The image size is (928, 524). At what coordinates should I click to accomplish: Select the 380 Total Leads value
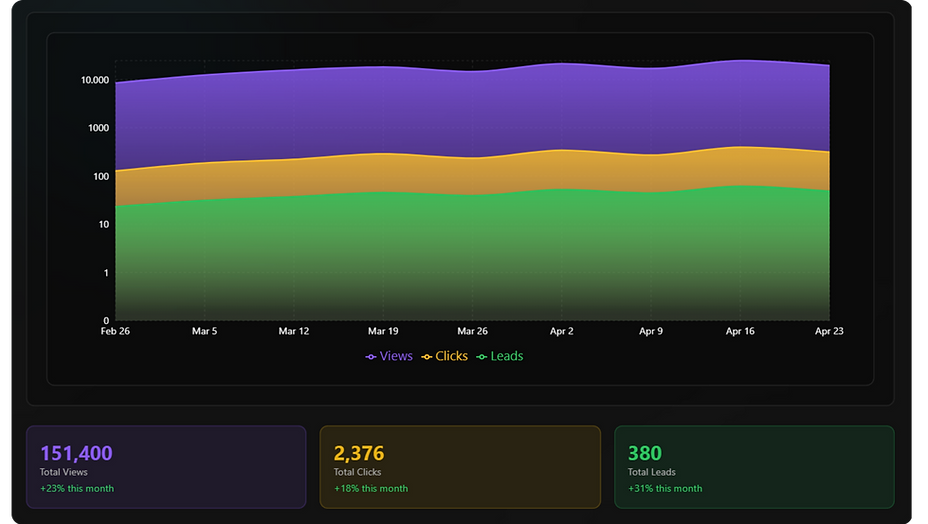tap(645, 453)
